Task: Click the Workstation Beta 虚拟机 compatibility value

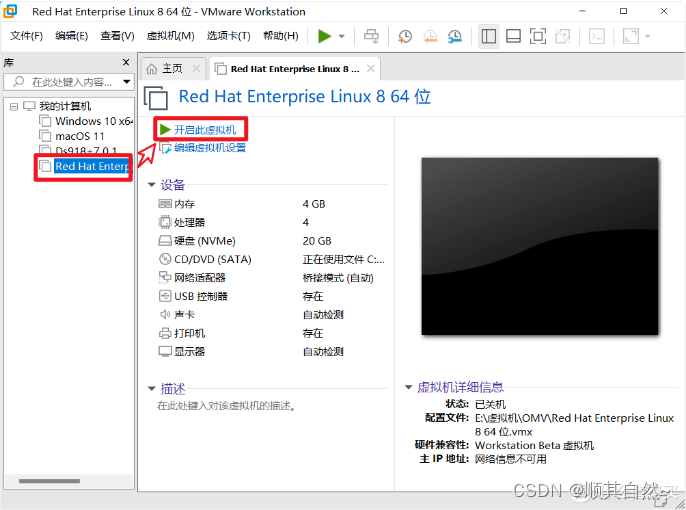Action: 534,445
